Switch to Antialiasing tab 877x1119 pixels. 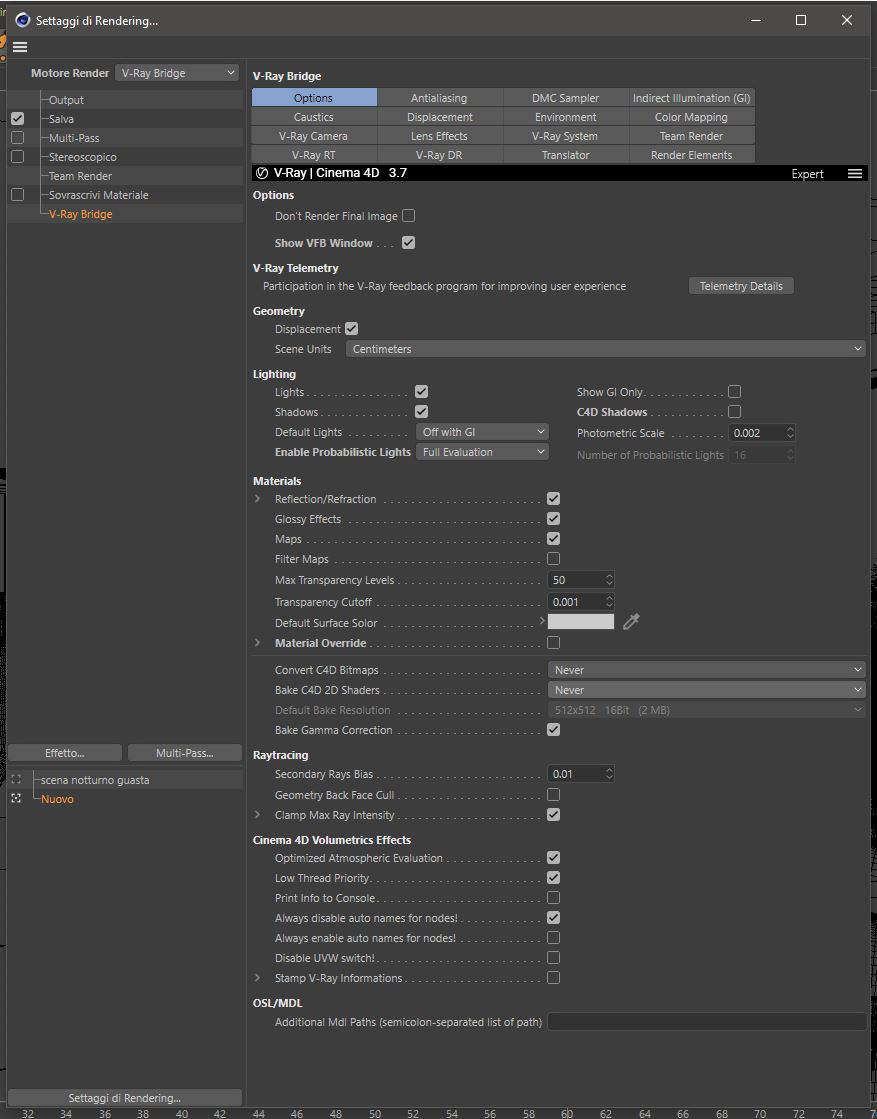click(x=440, y=98)
